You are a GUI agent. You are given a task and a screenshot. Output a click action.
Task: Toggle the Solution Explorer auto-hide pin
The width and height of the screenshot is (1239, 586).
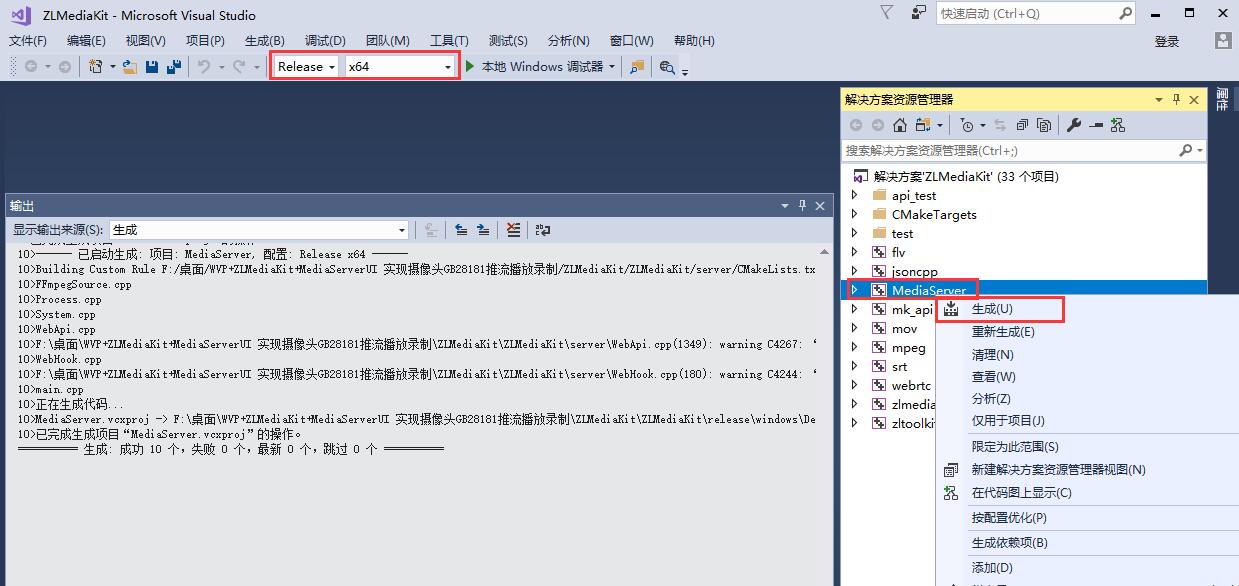[1177, 99]
